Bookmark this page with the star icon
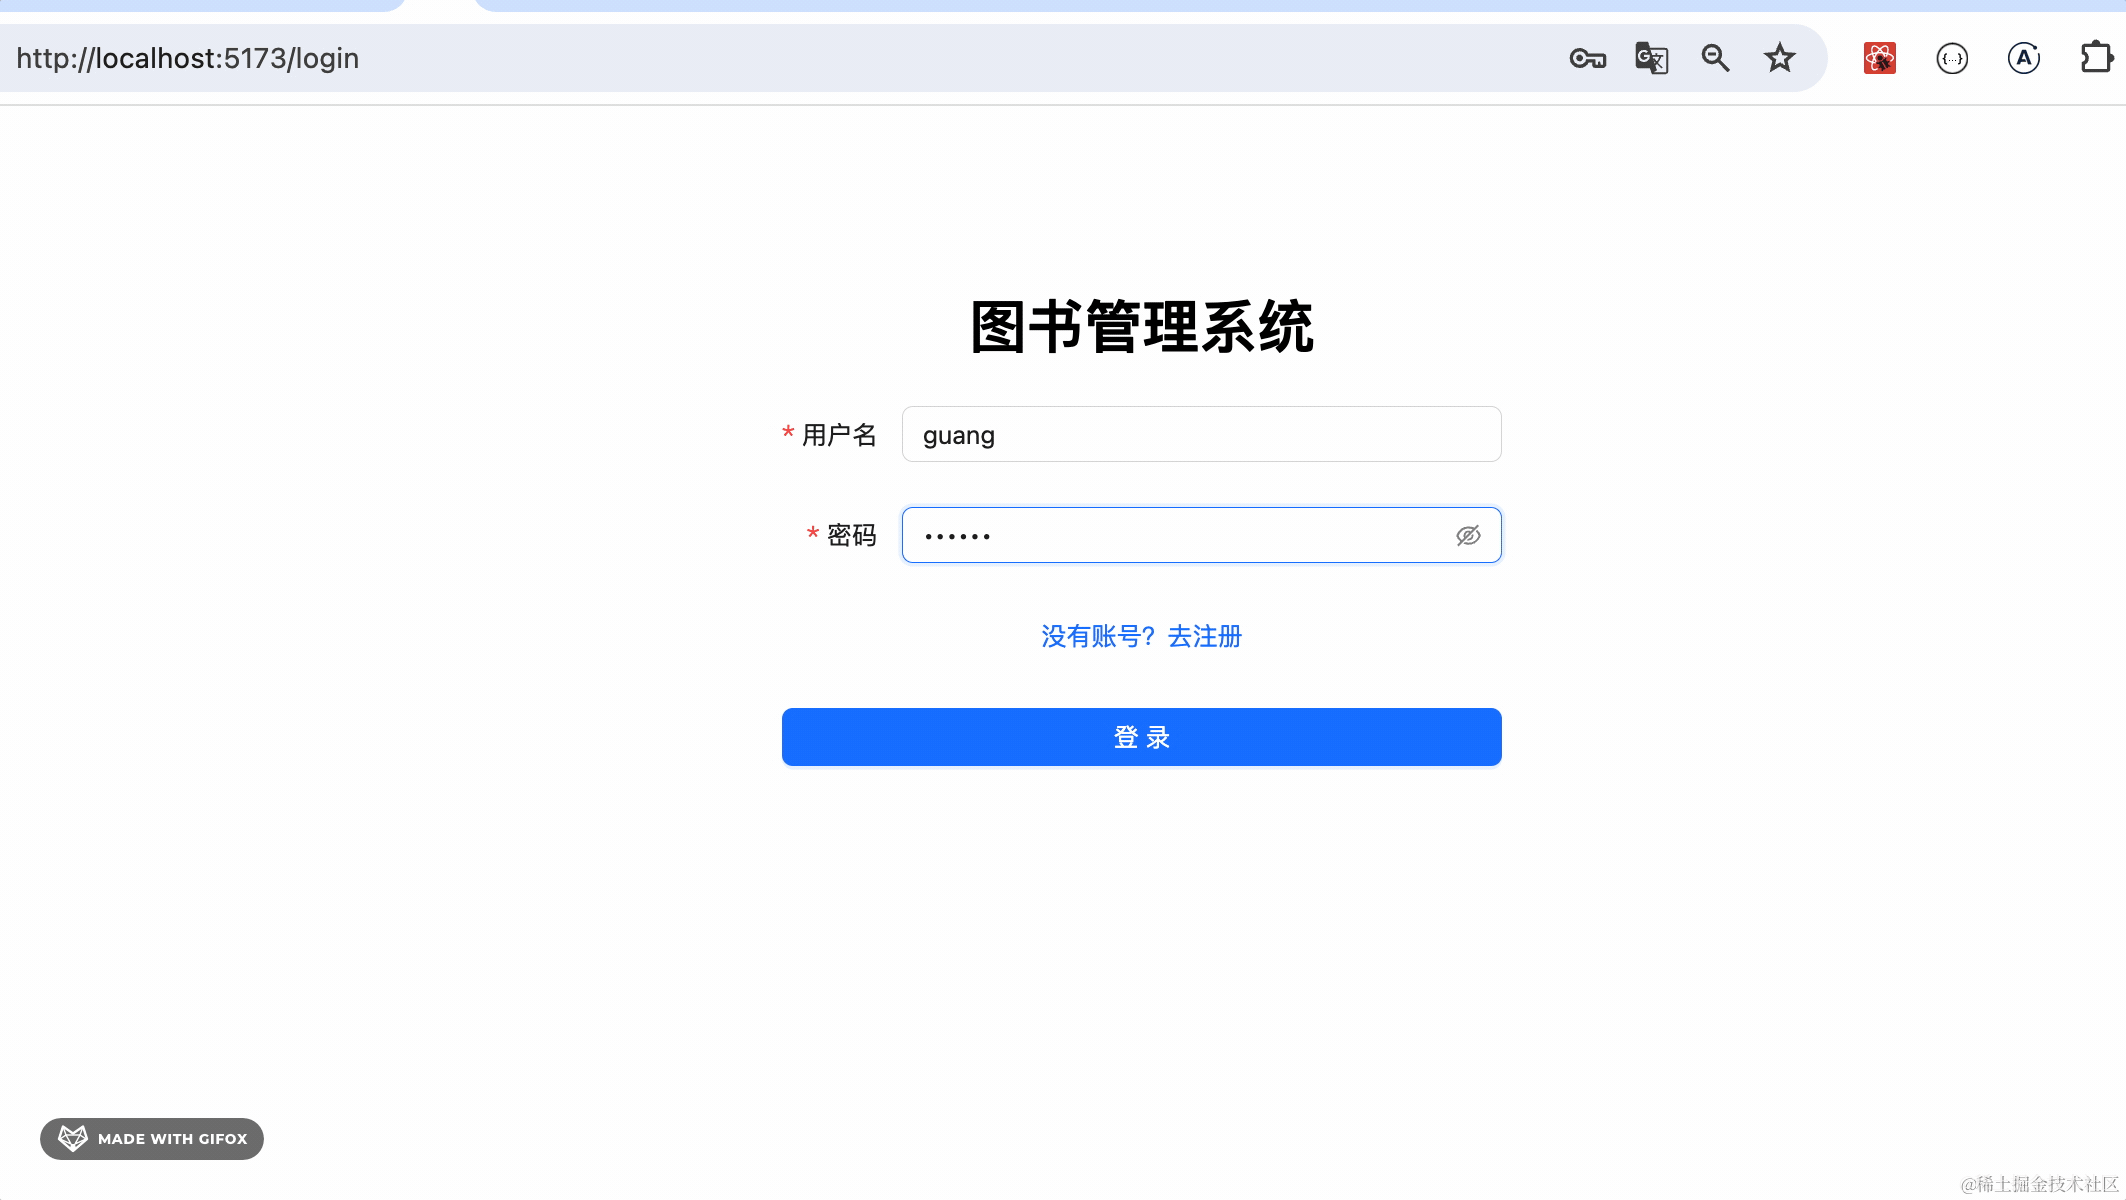2126x1200 pixels. (x=1779, y=59)
